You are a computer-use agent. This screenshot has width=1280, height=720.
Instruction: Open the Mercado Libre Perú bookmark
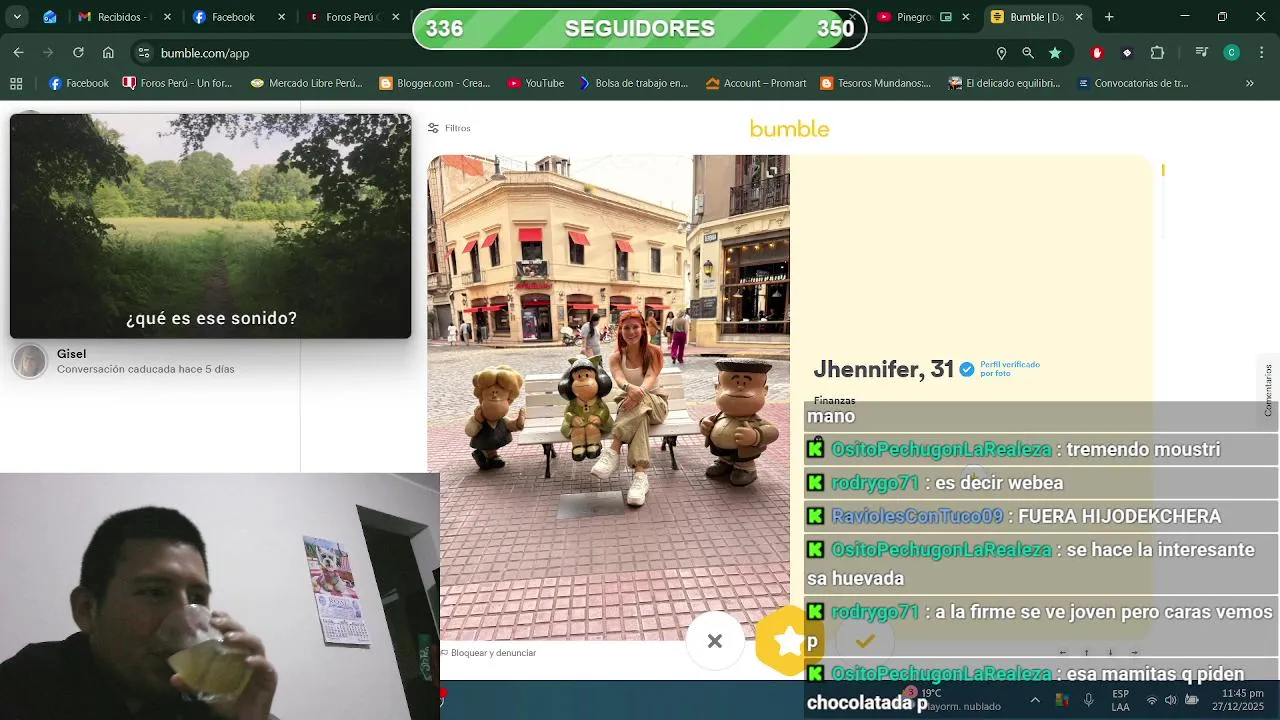pyautogui.click(x=307, y=84)
